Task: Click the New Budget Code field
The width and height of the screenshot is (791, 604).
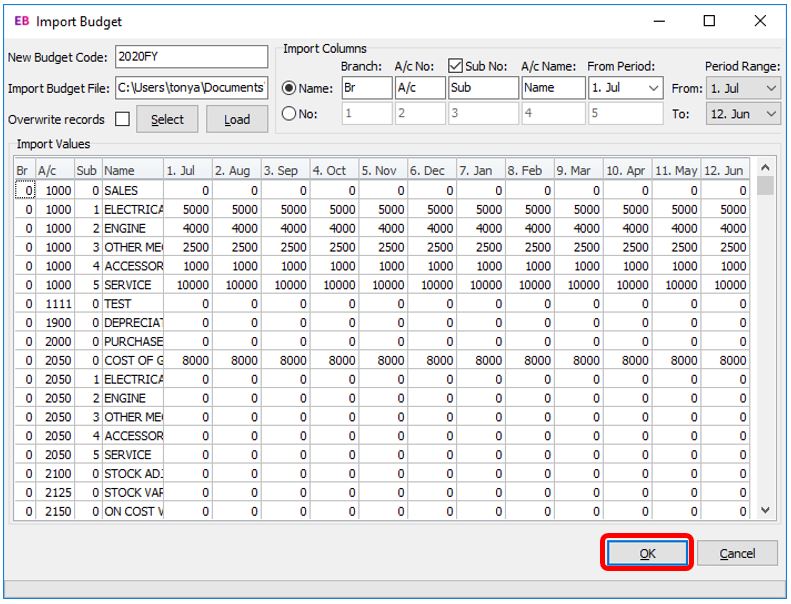Action: [191, 57]
